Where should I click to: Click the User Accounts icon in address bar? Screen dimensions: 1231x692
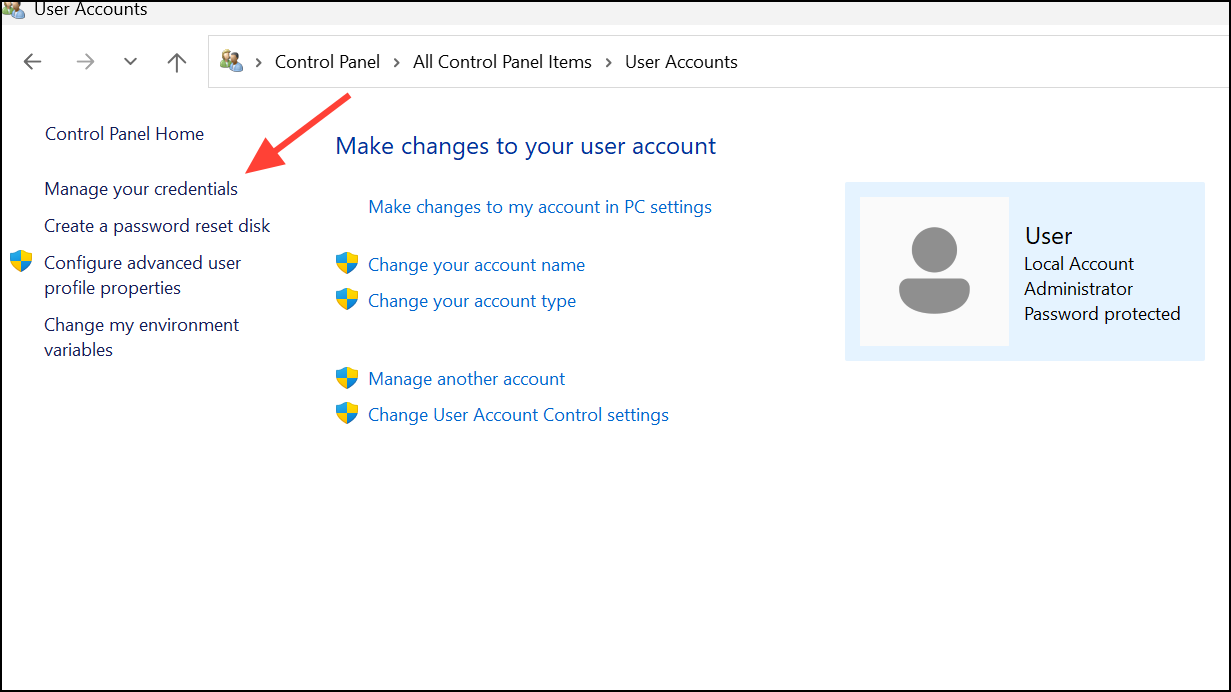pos(232,61)
